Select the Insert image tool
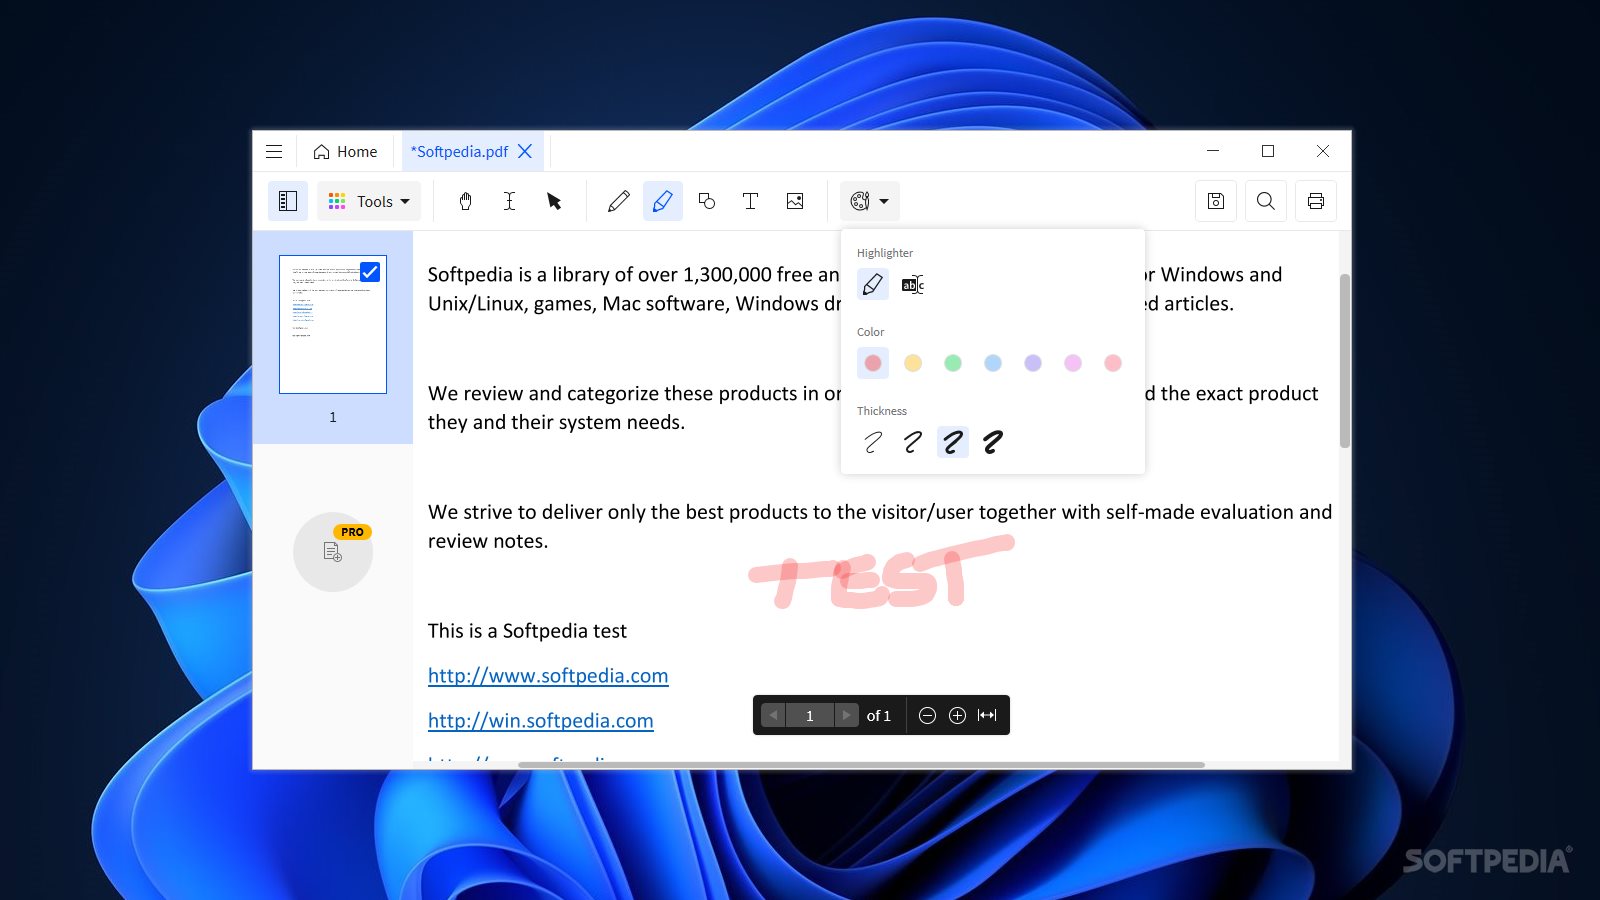 pos(795,201)
